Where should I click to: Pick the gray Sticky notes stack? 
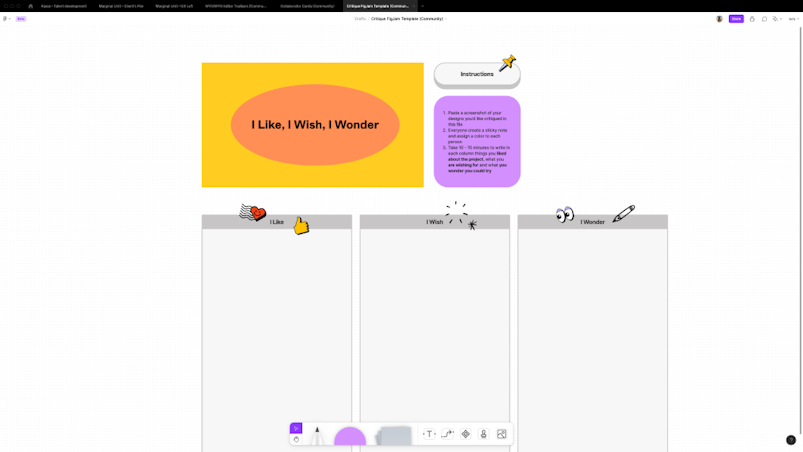tap(394, 436)
